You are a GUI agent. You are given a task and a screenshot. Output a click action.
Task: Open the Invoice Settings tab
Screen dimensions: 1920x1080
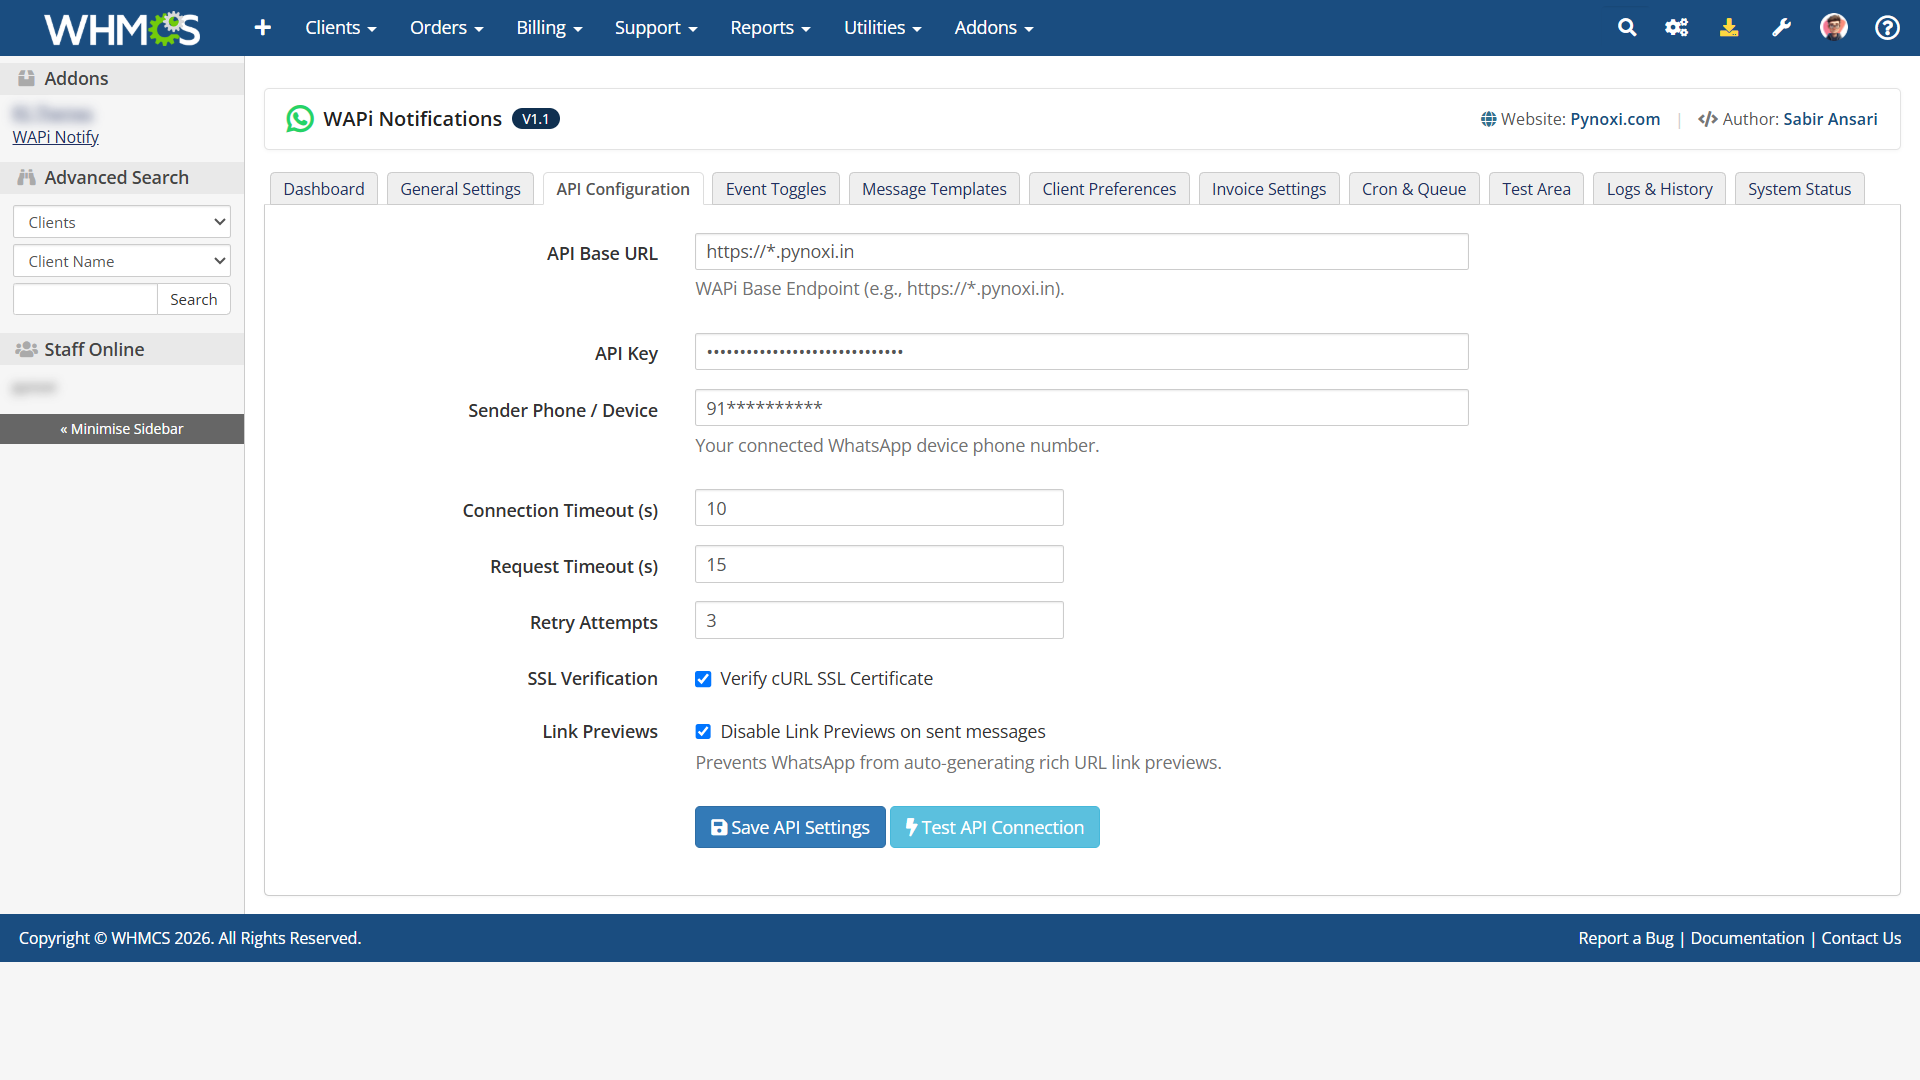tap(1269, 189)
